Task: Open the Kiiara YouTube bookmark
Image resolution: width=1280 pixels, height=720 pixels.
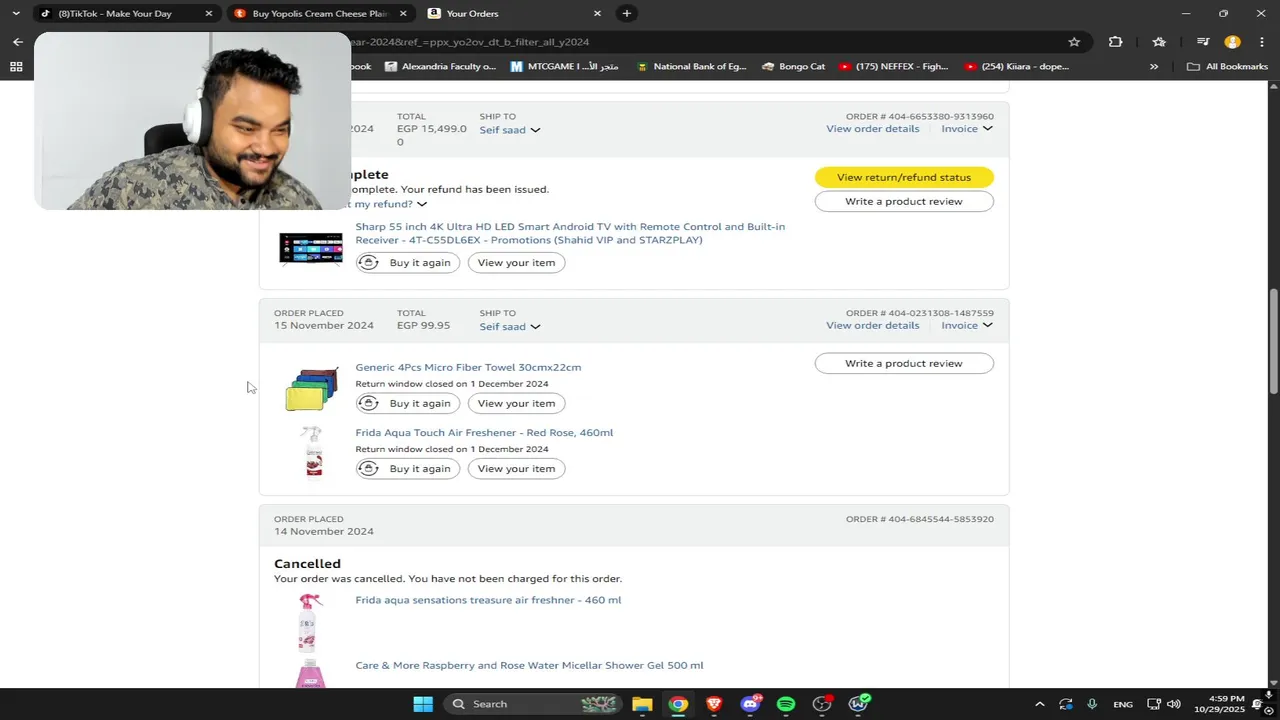Action: (x=1017, y=67)
